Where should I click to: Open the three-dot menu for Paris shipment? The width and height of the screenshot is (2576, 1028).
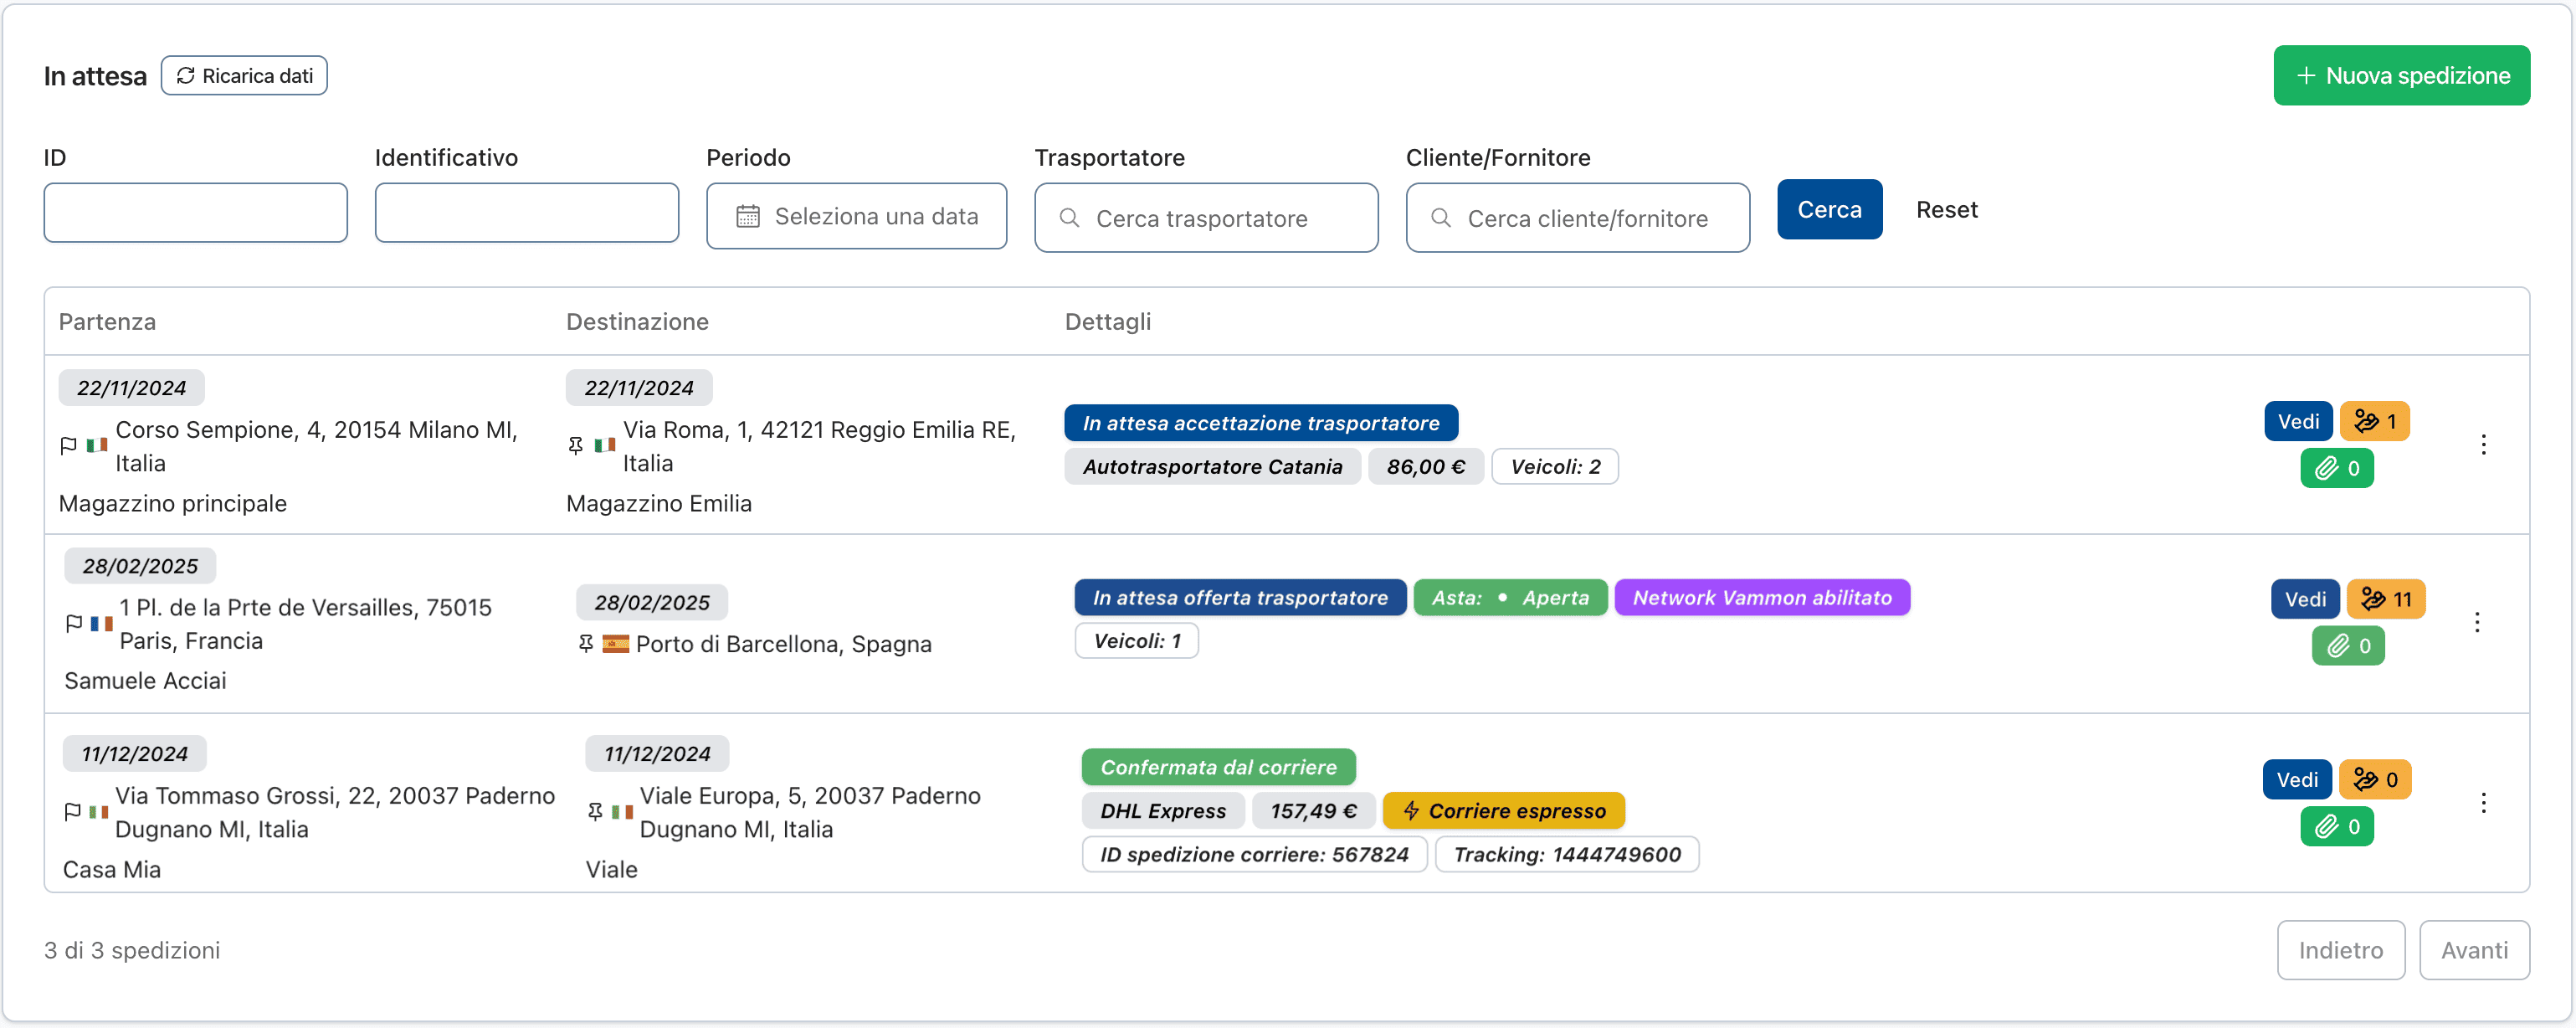(x=2476, y=623)
